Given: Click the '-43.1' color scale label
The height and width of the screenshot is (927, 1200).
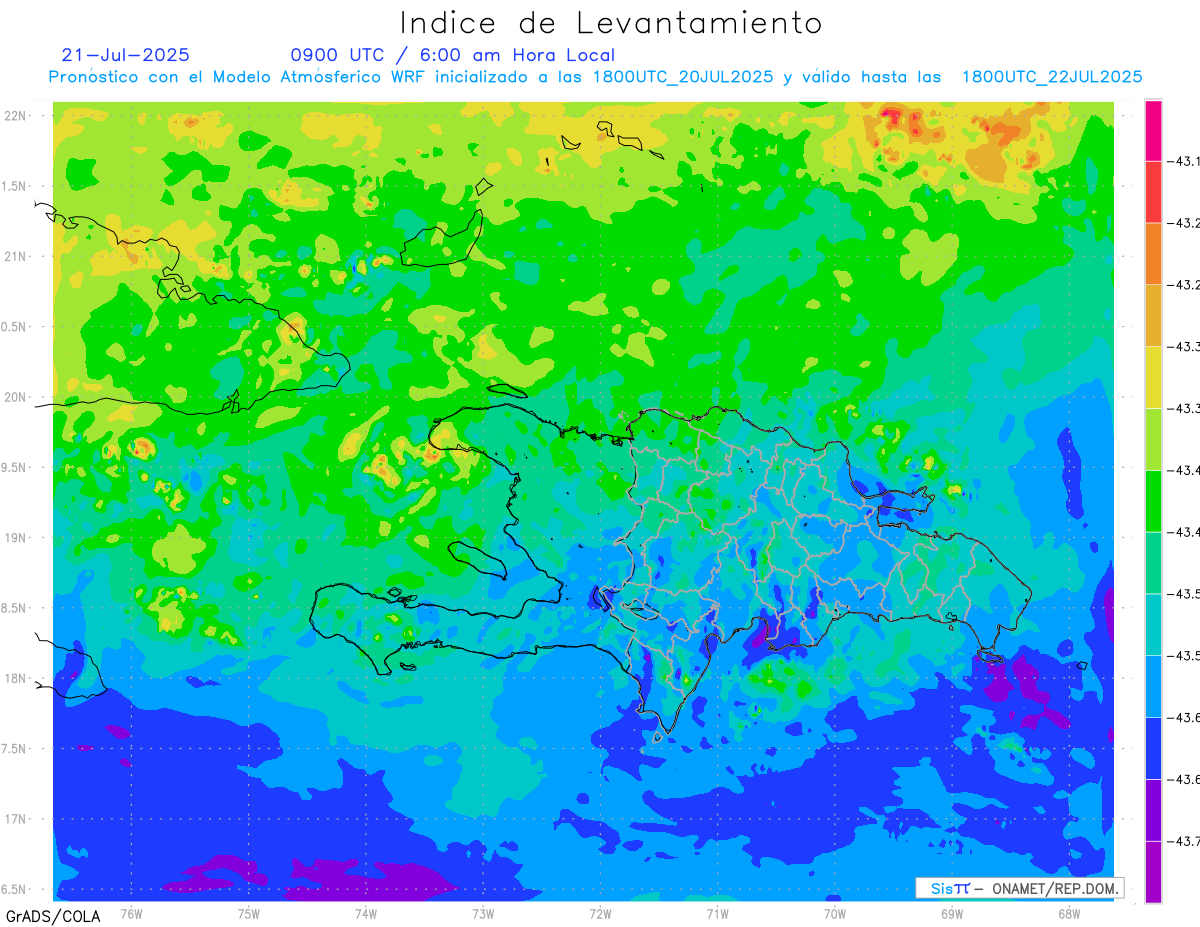Looking at the screenshot, I should [1185, 160].
